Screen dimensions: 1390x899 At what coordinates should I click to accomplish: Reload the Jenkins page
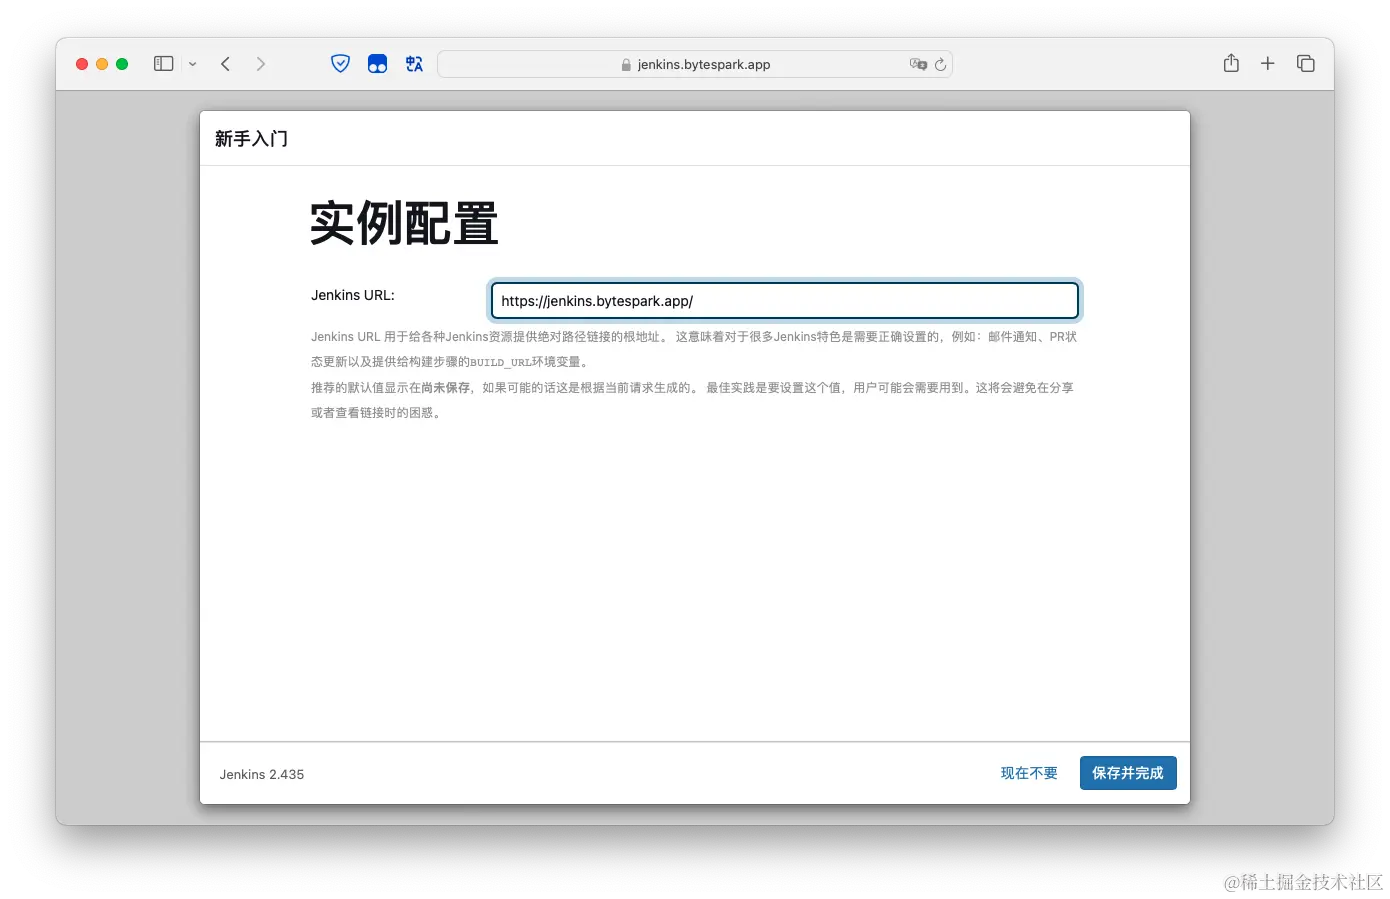point(941,64)
